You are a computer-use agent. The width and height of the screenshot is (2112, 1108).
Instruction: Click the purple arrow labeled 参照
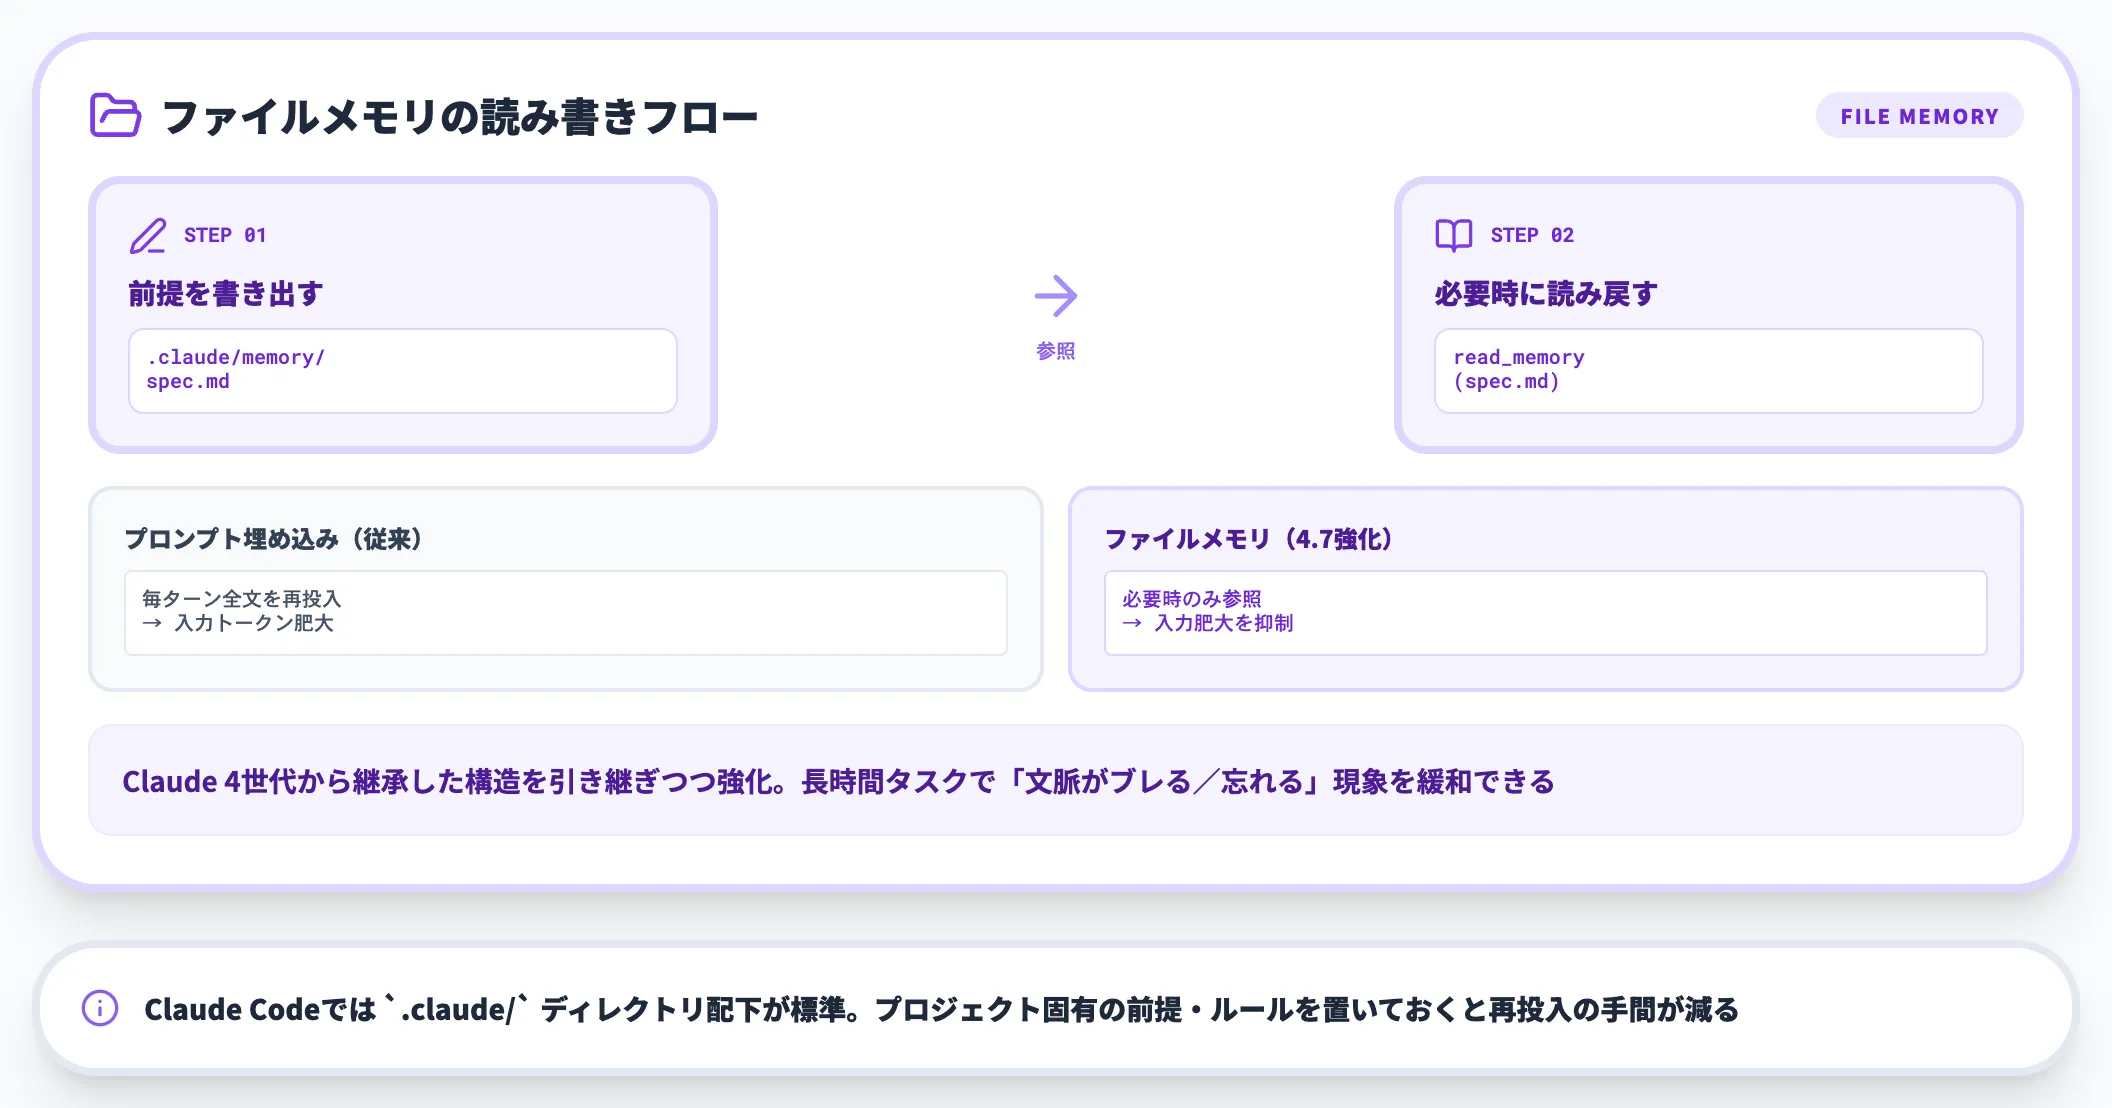[x=1057, y=295]
